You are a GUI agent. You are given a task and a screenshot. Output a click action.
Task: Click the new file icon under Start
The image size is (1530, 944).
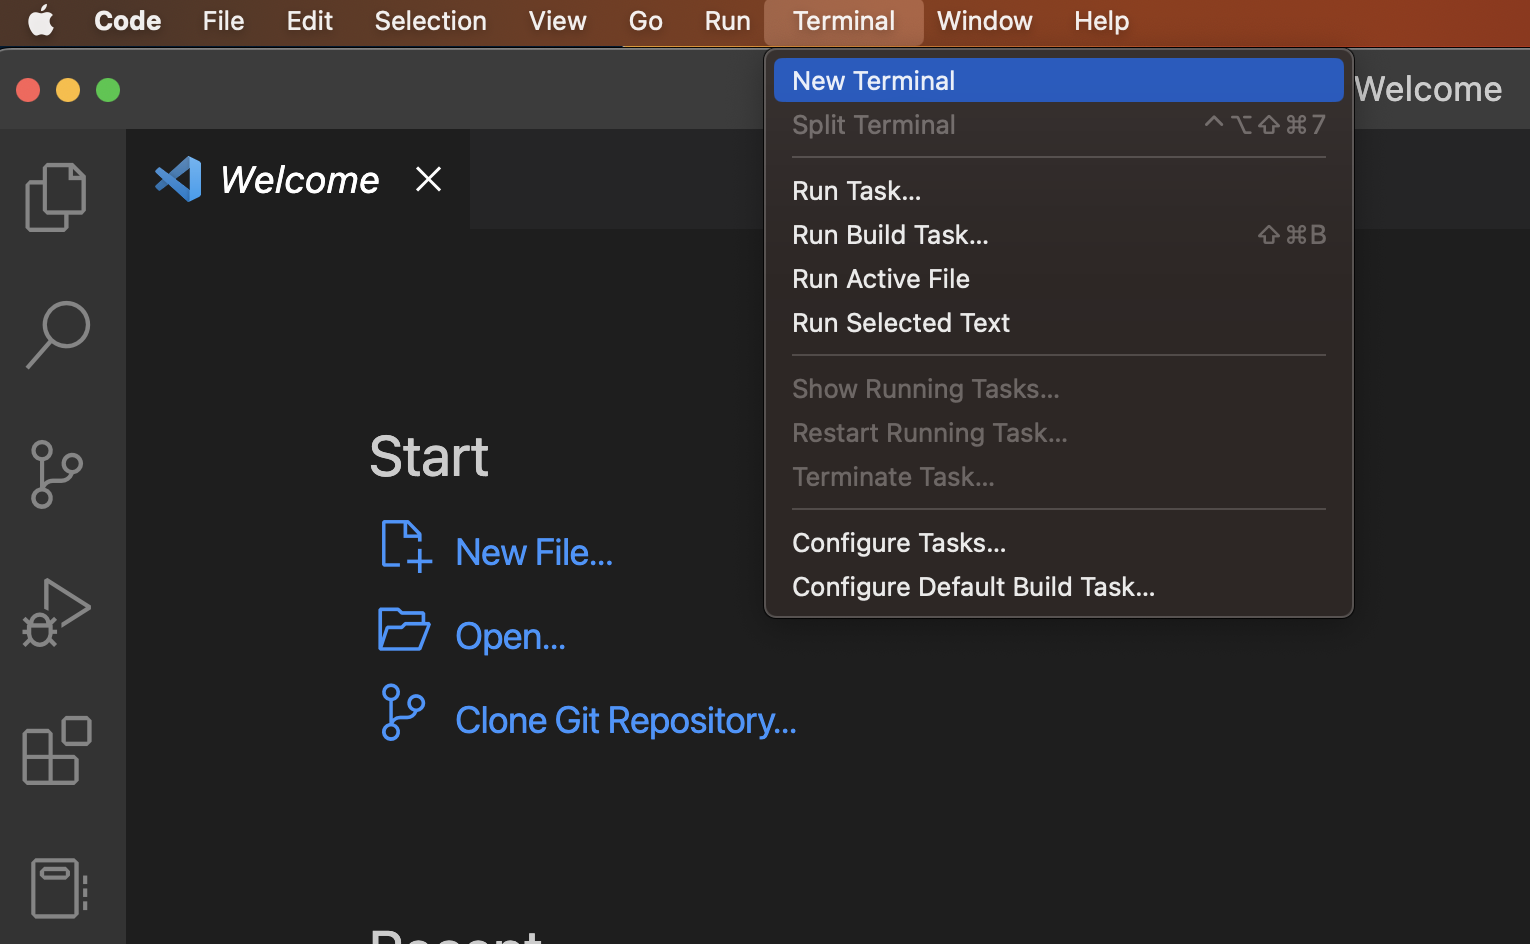pyautogui.click(x=405, y=546)
